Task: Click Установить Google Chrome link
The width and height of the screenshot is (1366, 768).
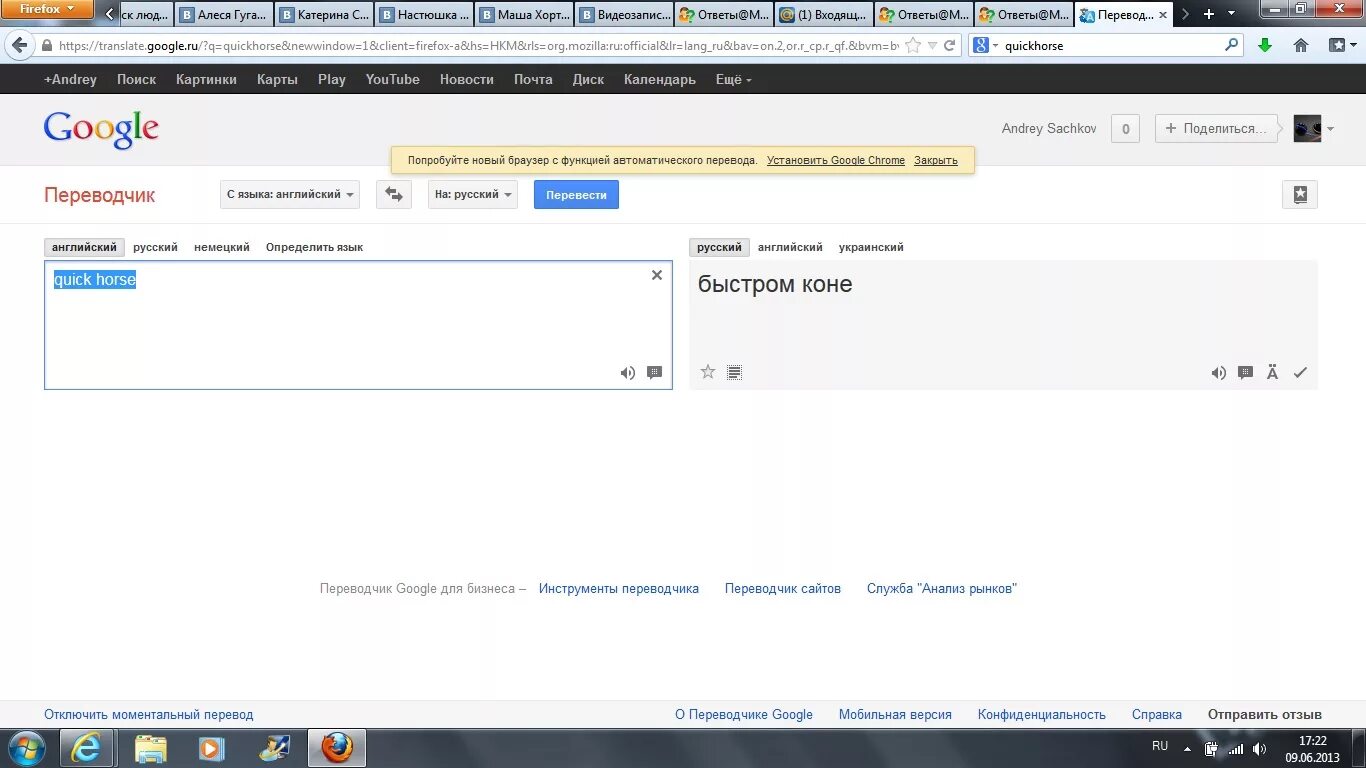Action: 836,160
